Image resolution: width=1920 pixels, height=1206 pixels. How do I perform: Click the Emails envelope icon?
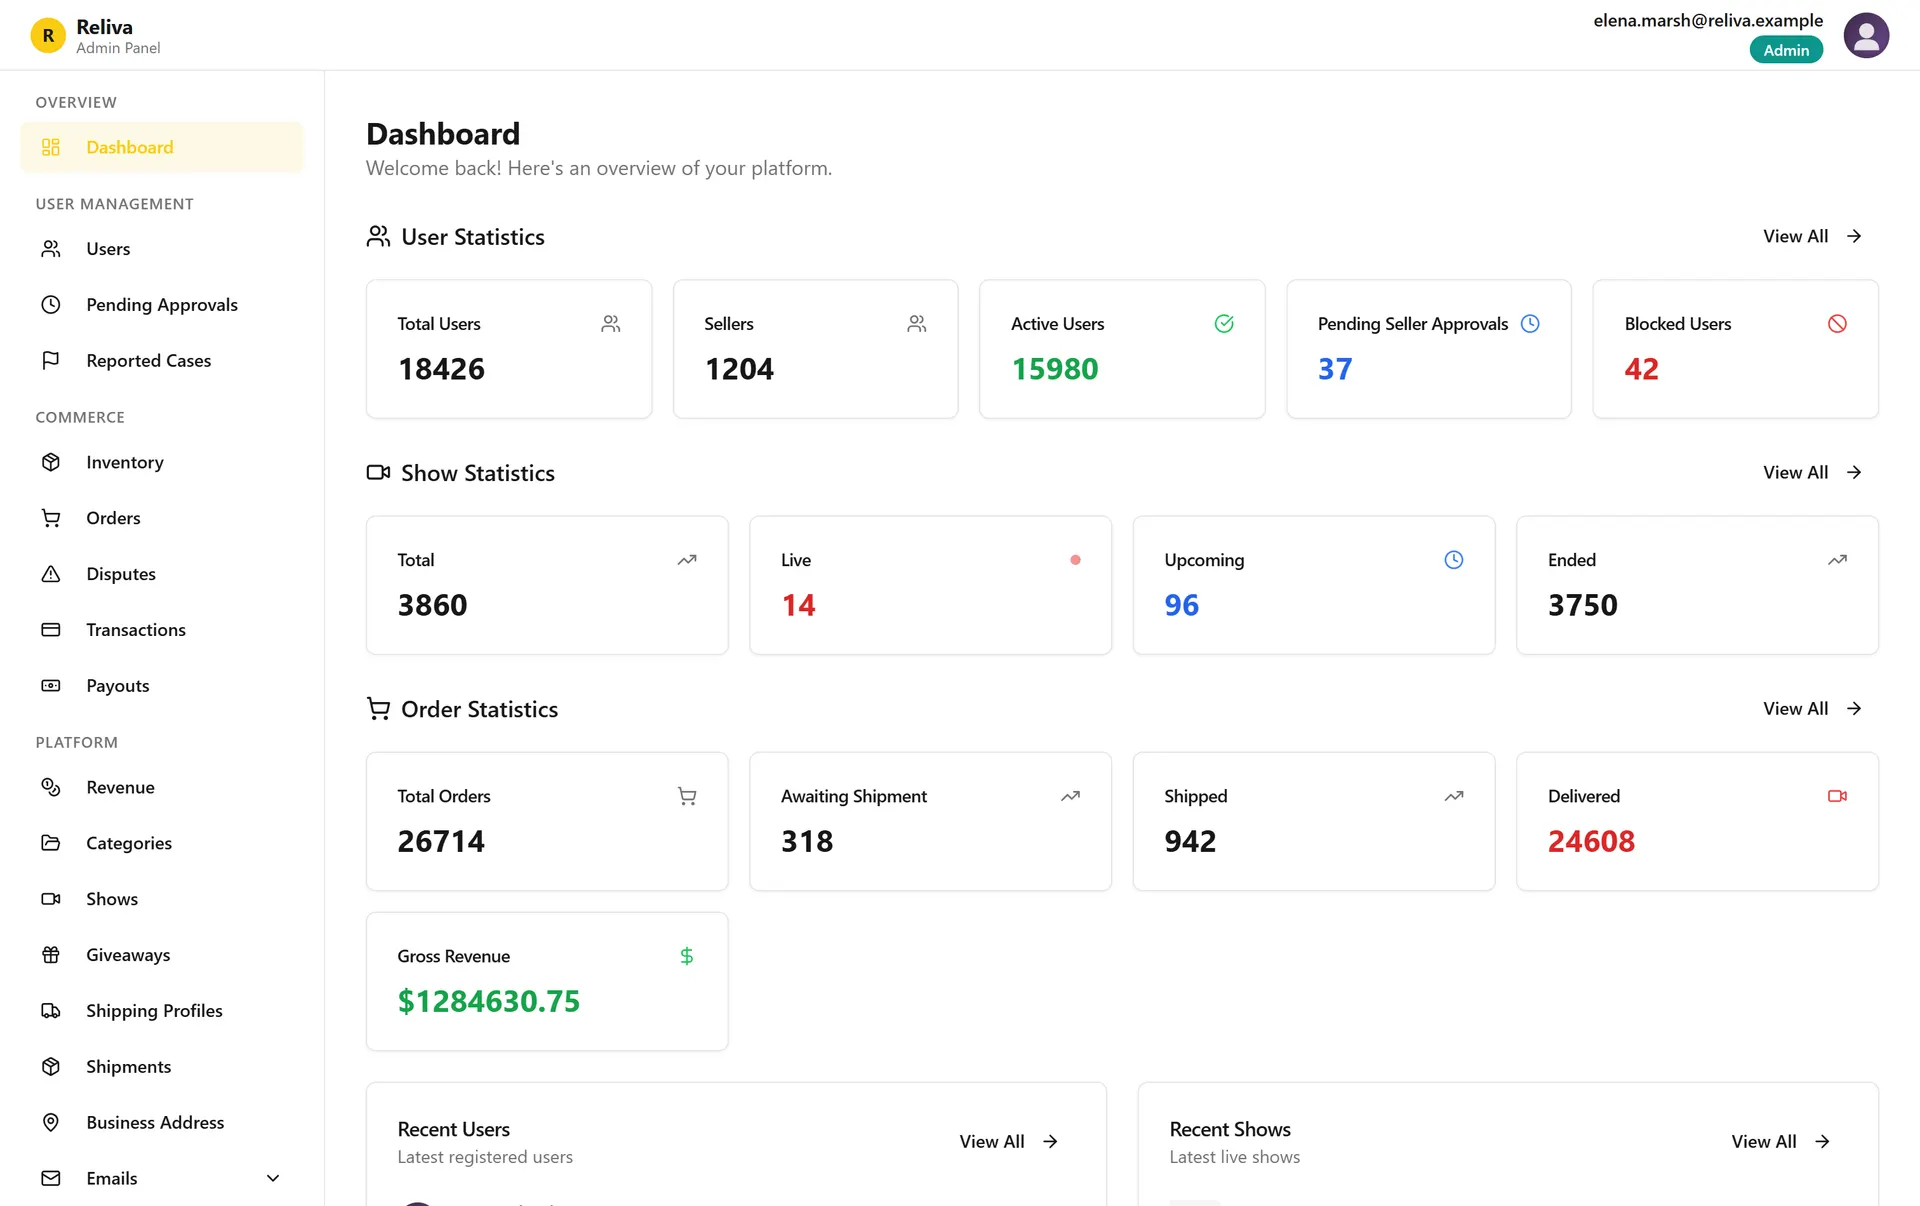(x=51, y=1178)
